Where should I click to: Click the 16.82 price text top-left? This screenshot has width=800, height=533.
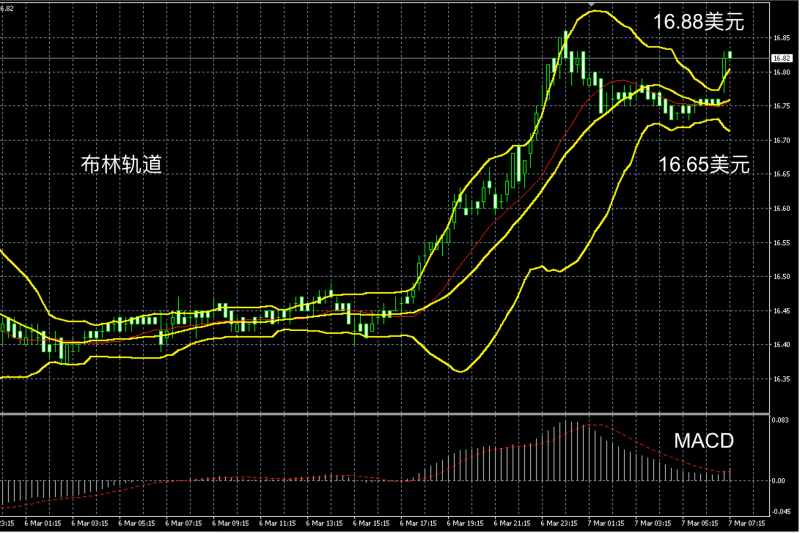pos(9,8)
